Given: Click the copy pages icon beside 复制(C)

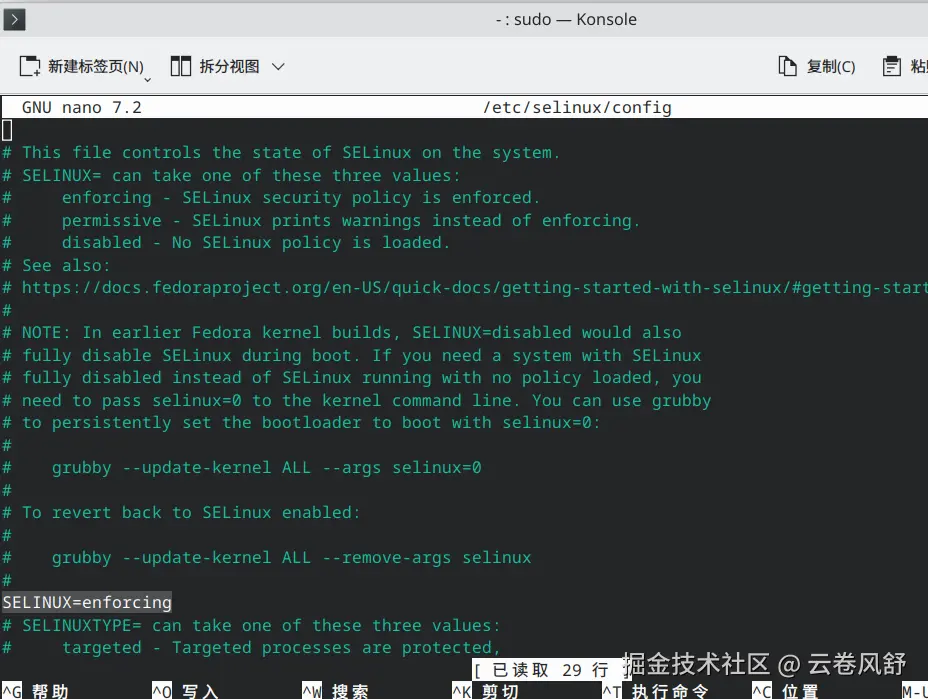Looking at the screenshot, I should click(x=787, y=66).
